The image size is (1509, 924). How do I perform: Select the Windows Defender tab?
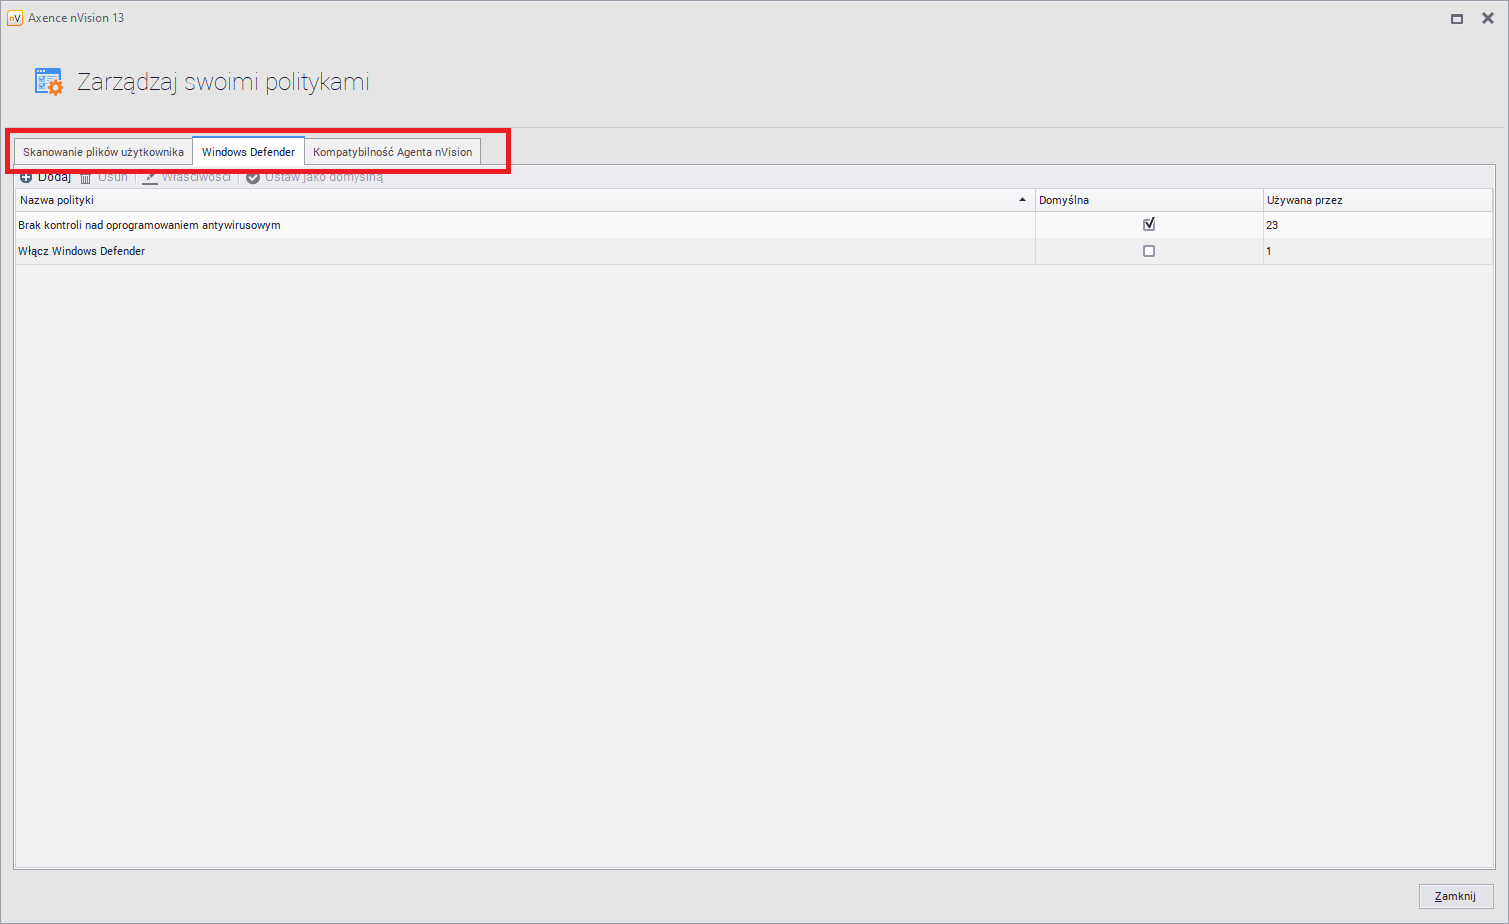point(248,152)
